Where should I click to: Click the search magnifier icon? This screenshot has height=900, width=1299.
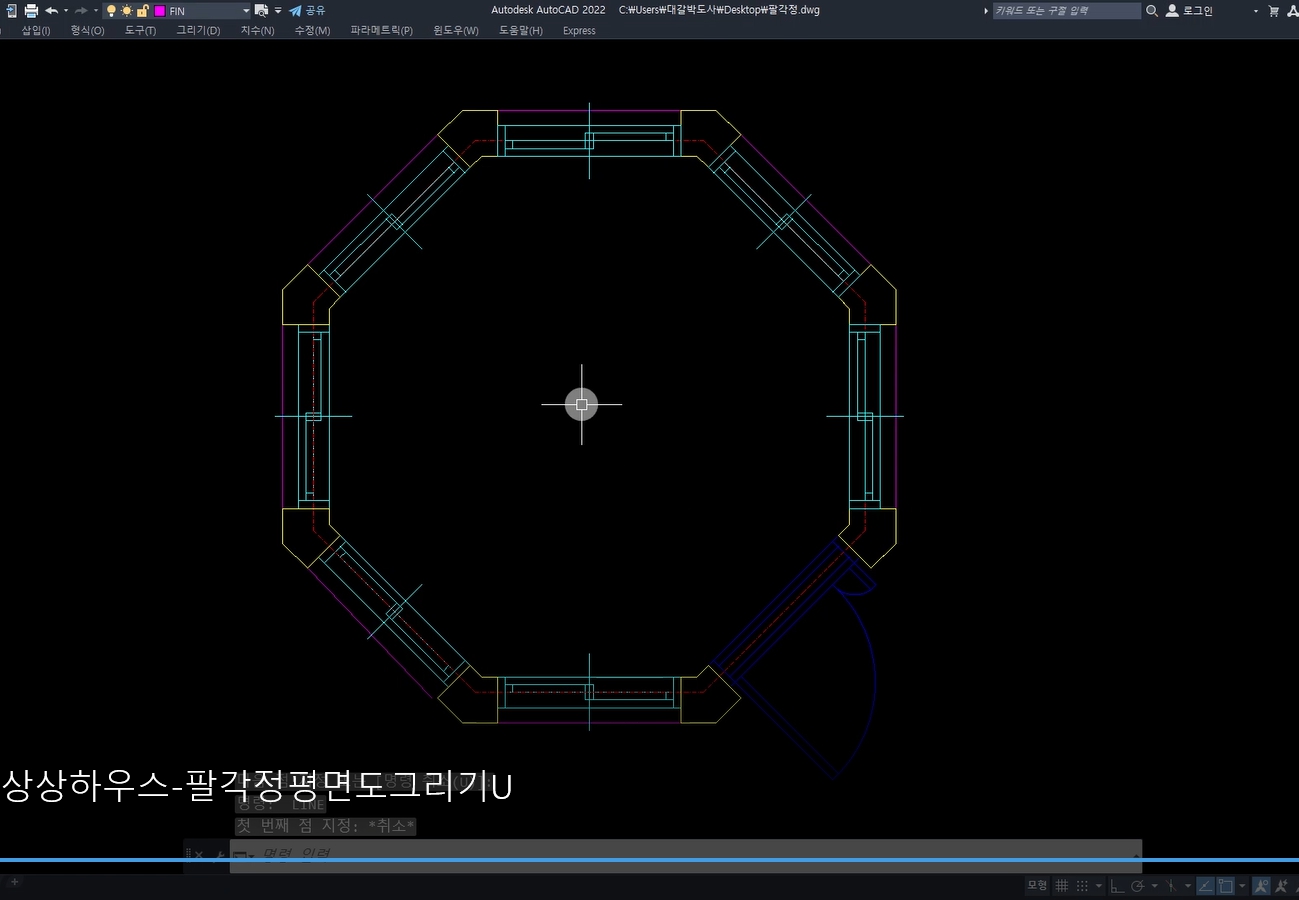(x=1152, y=11)
